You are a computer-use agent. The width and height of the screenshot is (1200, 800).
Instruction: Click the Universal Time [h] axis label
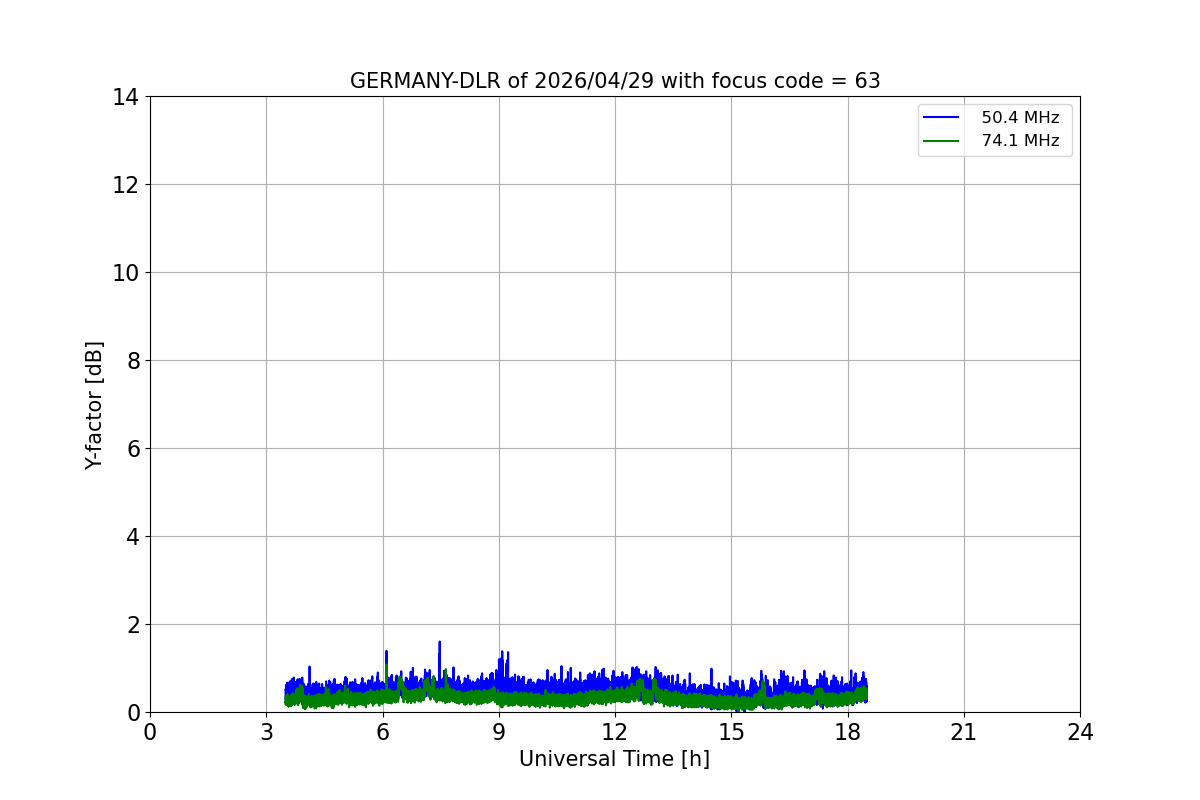[614, 759]
